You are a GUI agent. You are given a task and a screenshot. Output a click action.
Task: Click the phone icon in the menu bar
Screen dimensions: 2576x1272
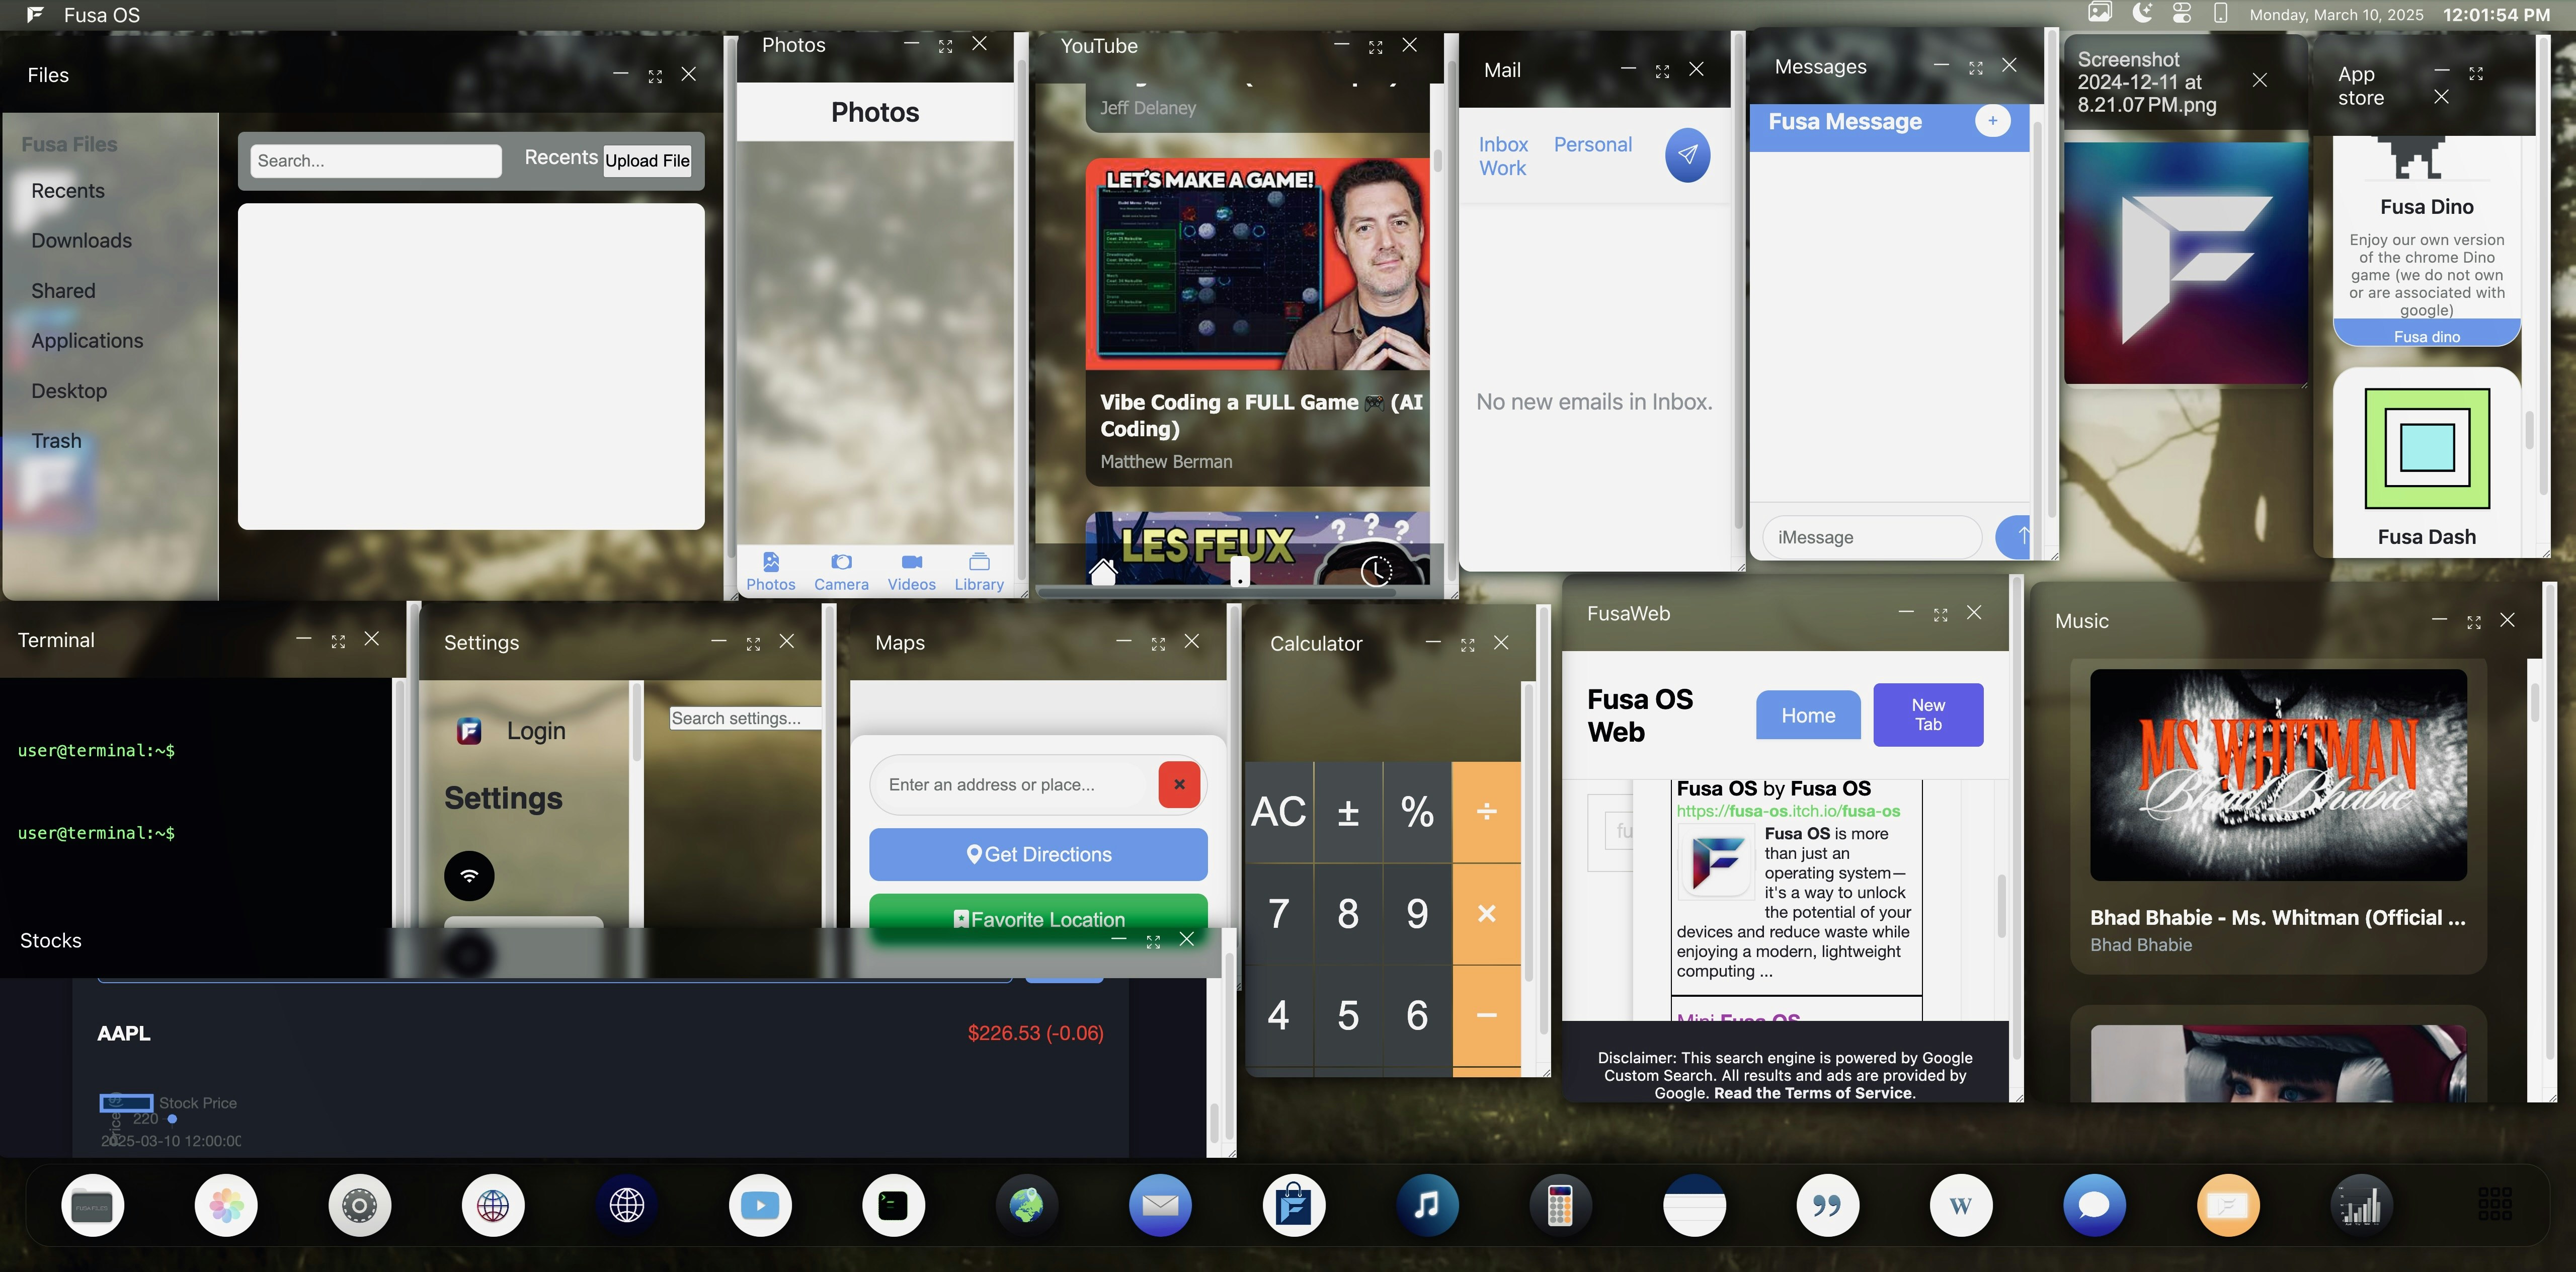(2220, 13)
